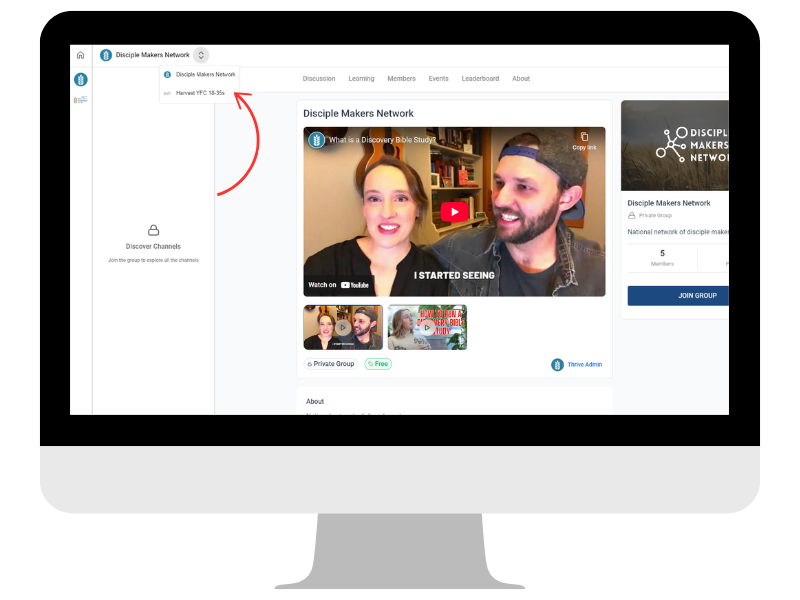
Task: Open the Discussion tab
Action: click(x=319, y=79)
